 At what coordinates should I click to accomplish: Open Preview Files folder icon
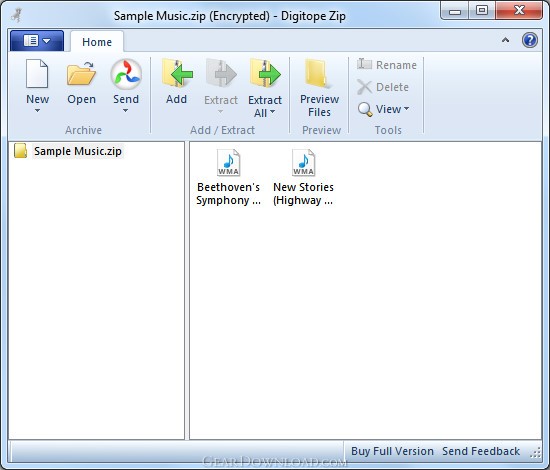(318, 73)
